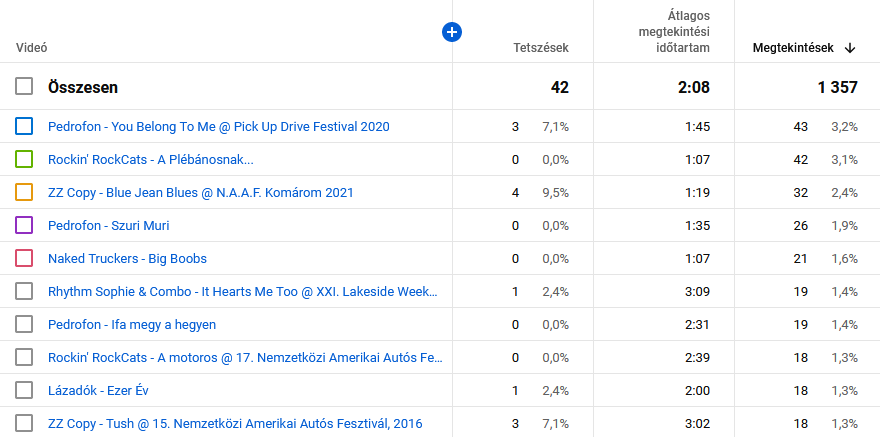Select the checkbox for Lázadók Ezer Év
This screenshot has width=880, height=437.
(x=24, y=391)
